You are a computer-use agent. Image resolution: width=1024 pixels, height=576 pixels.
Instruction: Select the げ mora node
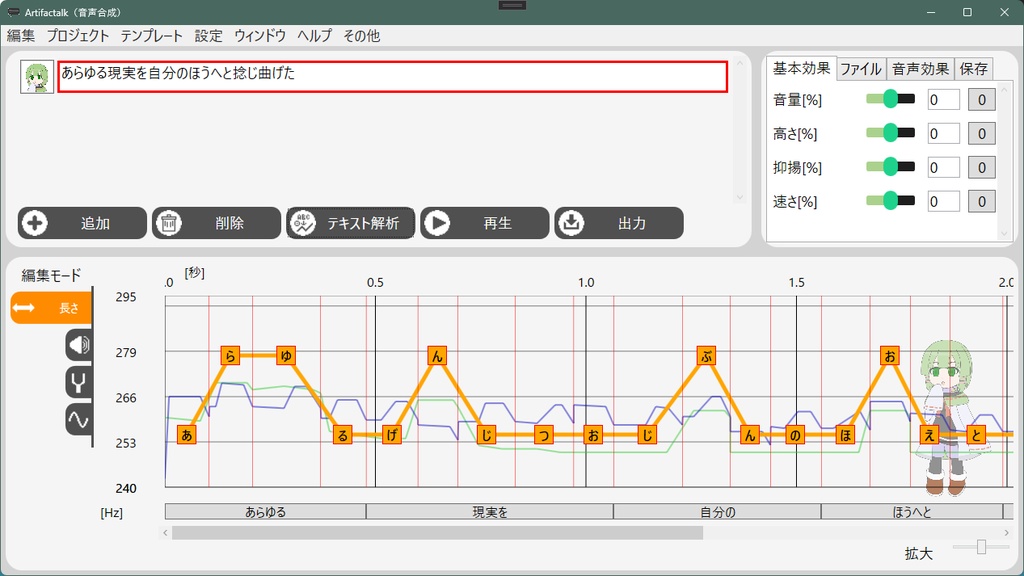point(391,435)
